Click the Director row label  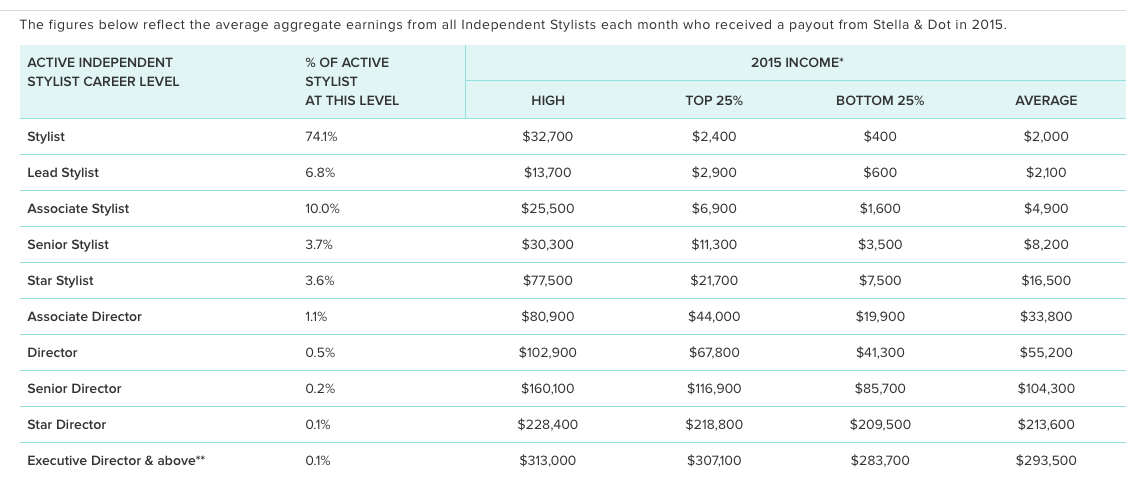(52, 352)
